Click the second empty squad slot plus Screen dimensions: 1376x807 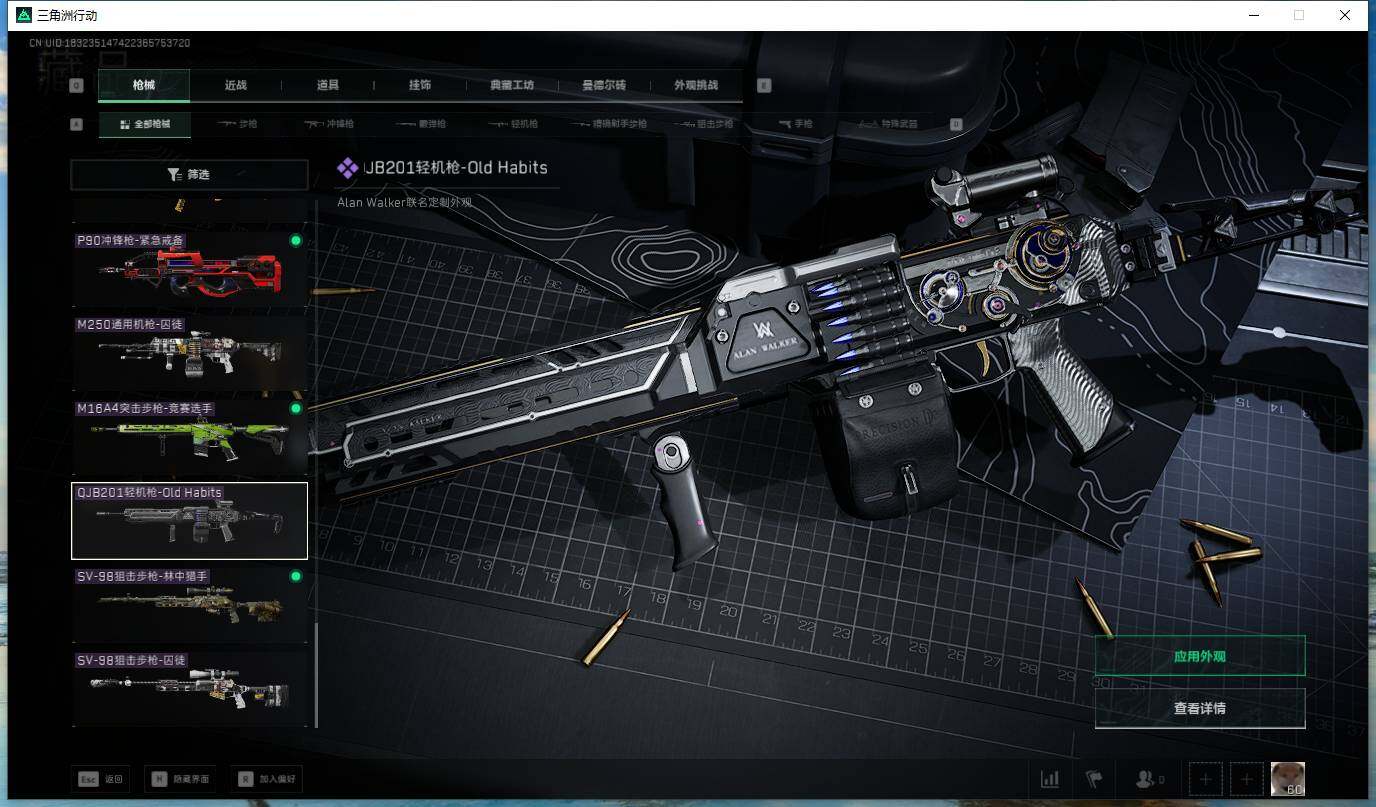tap(1246, 779)
